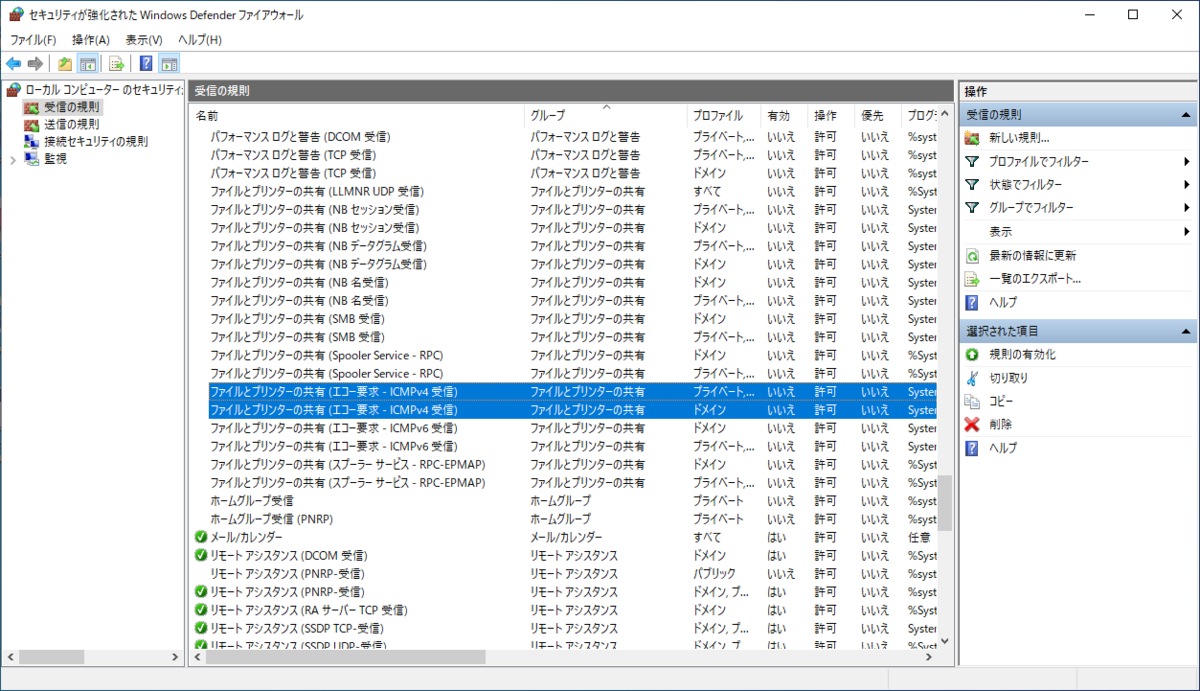Viewport: 1200px width, 691px height.
Task: Click the 削除 action link
Action: coord(1001,424)
